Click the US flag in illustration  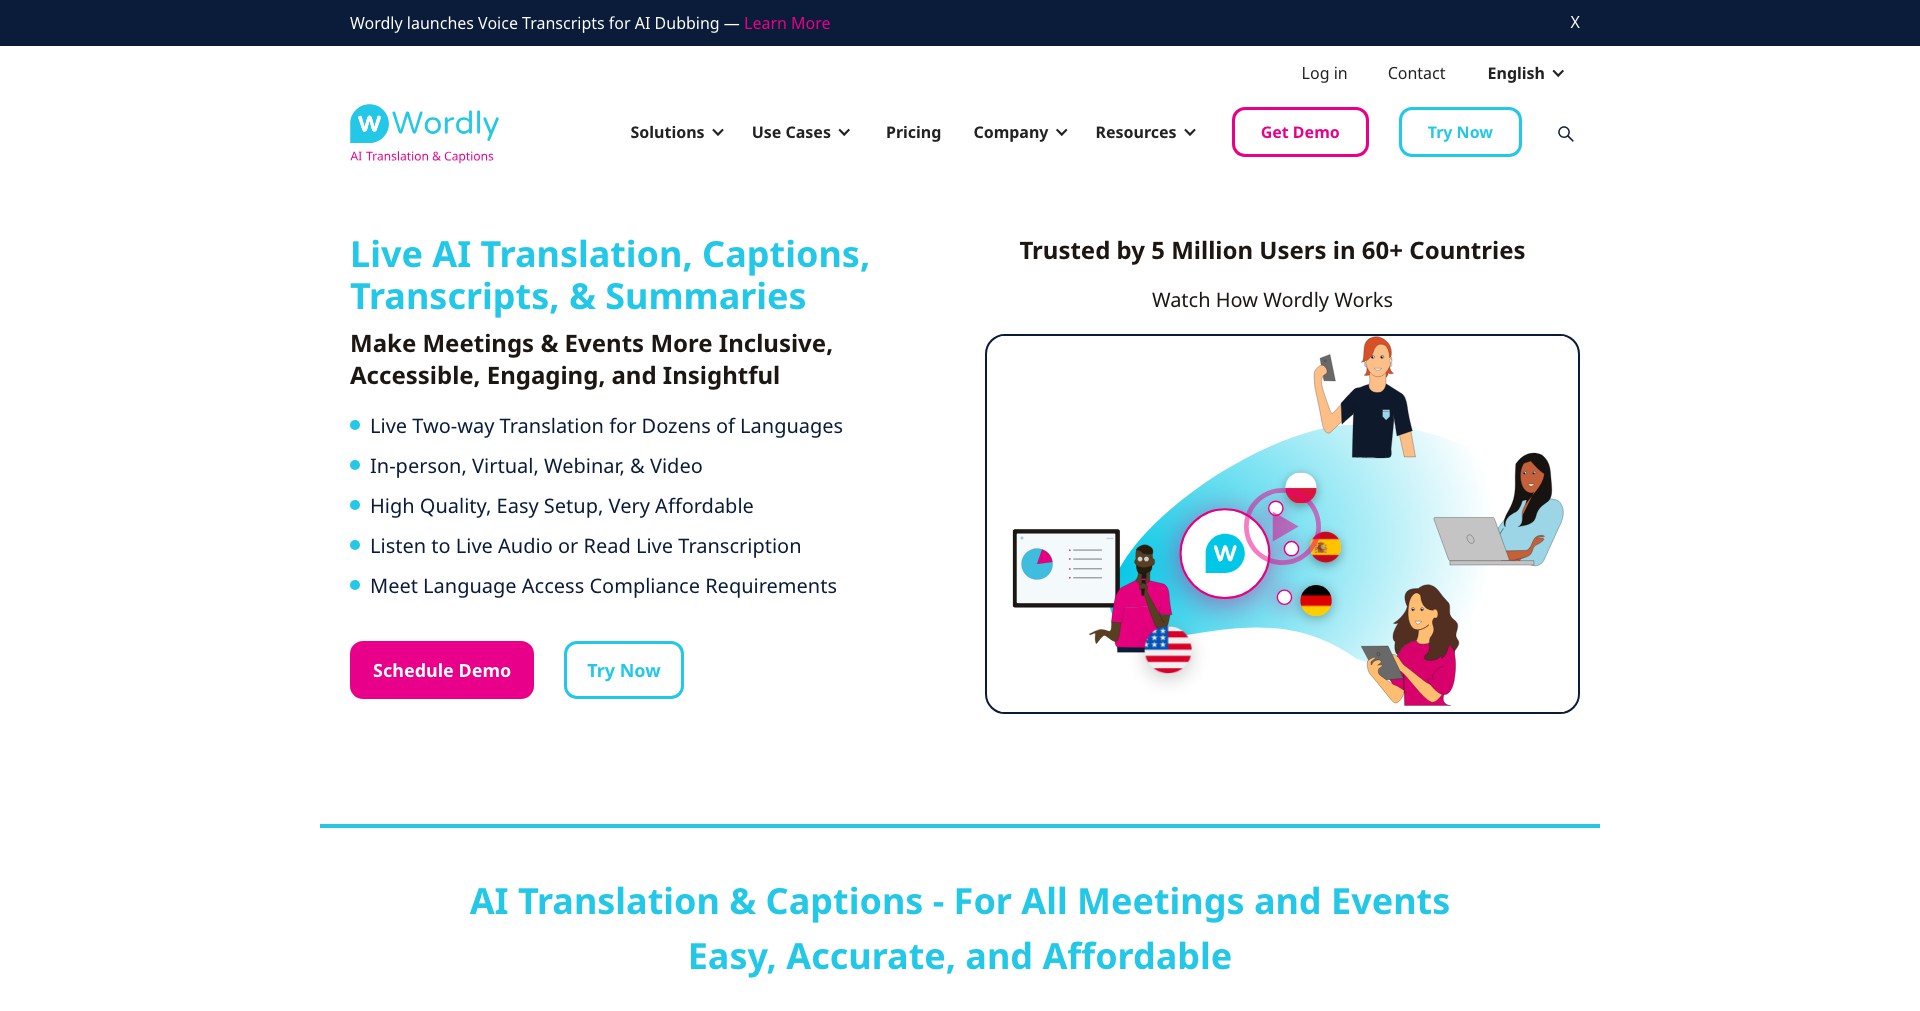point(1168,649)
